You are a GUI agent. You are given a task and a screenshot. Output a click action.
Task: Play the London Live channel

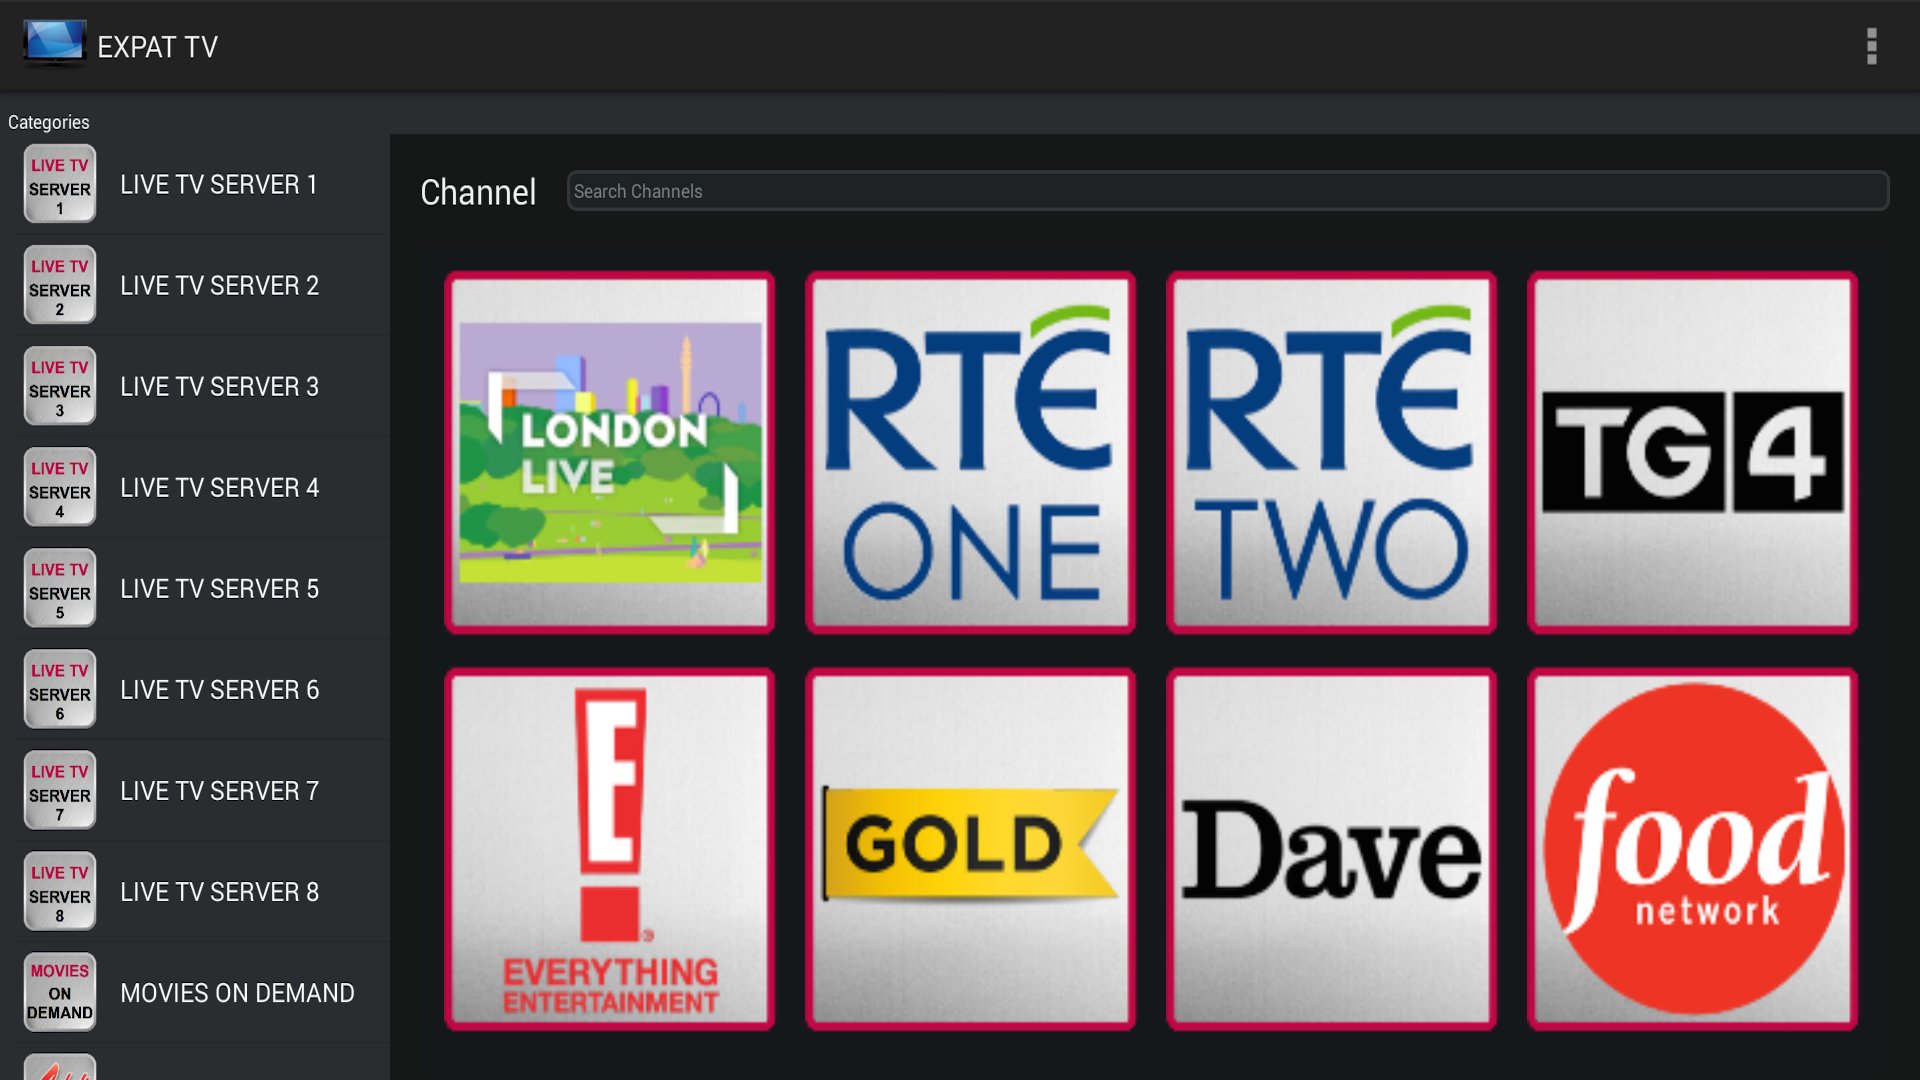click(x=610, y=452)
